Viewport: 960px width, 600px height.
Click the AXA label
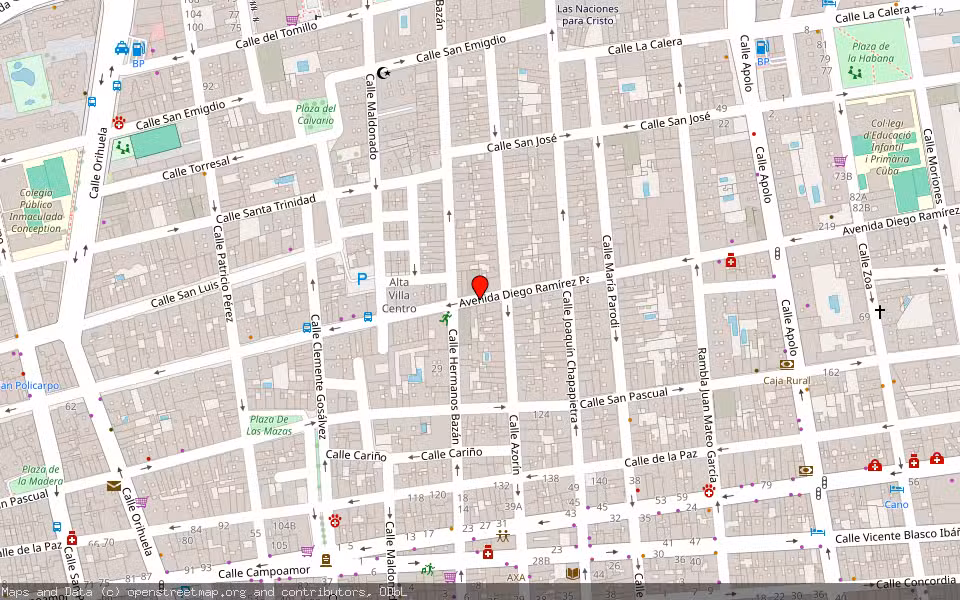point(516,577)
